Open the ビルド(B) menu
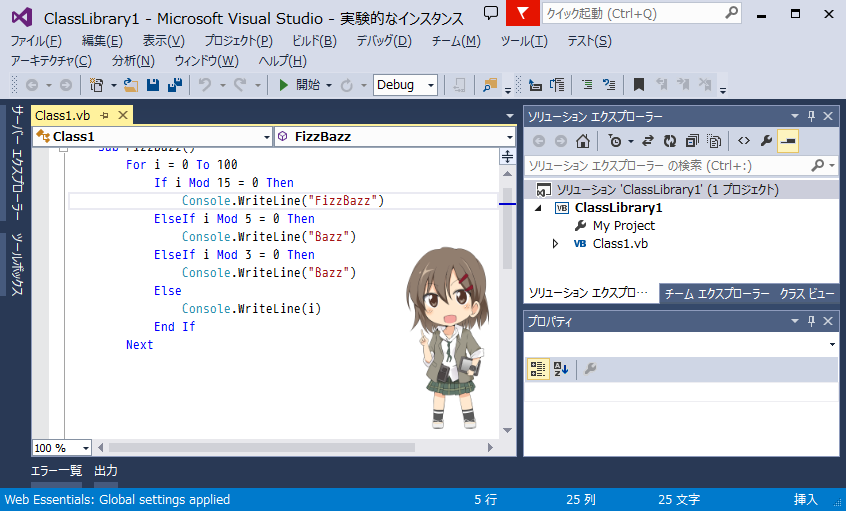This screenshot has height=511, width=846. coord(316,41)
